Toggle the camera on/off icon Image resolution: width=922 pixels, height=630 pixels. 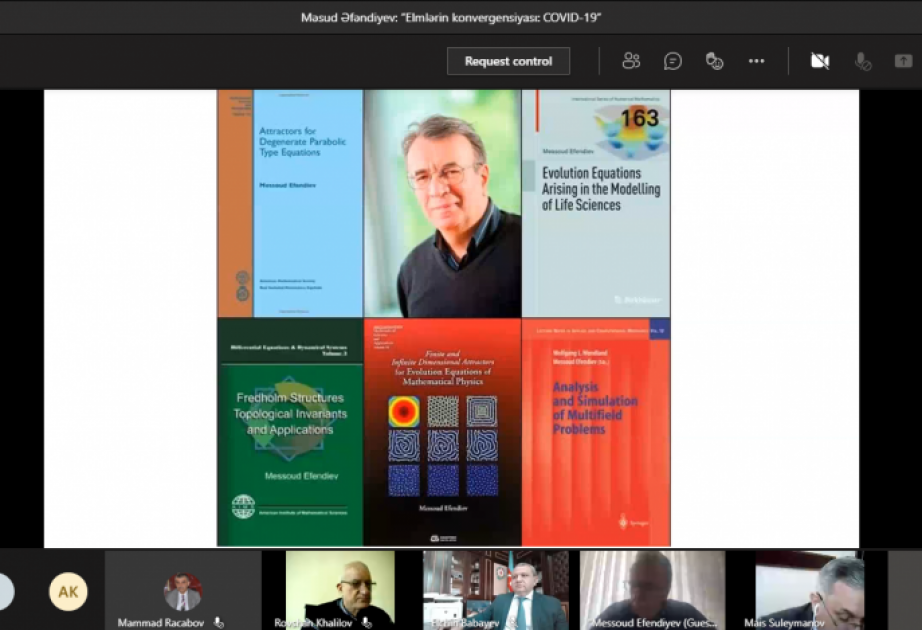click(820, 61)
